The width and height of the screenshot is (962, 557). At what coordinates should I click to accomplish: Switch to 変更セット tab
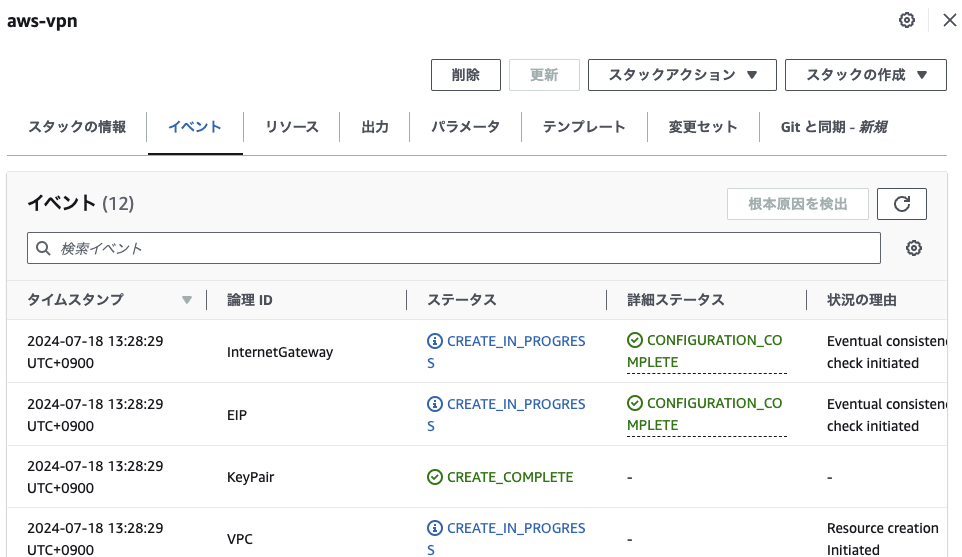click(703, 127)
